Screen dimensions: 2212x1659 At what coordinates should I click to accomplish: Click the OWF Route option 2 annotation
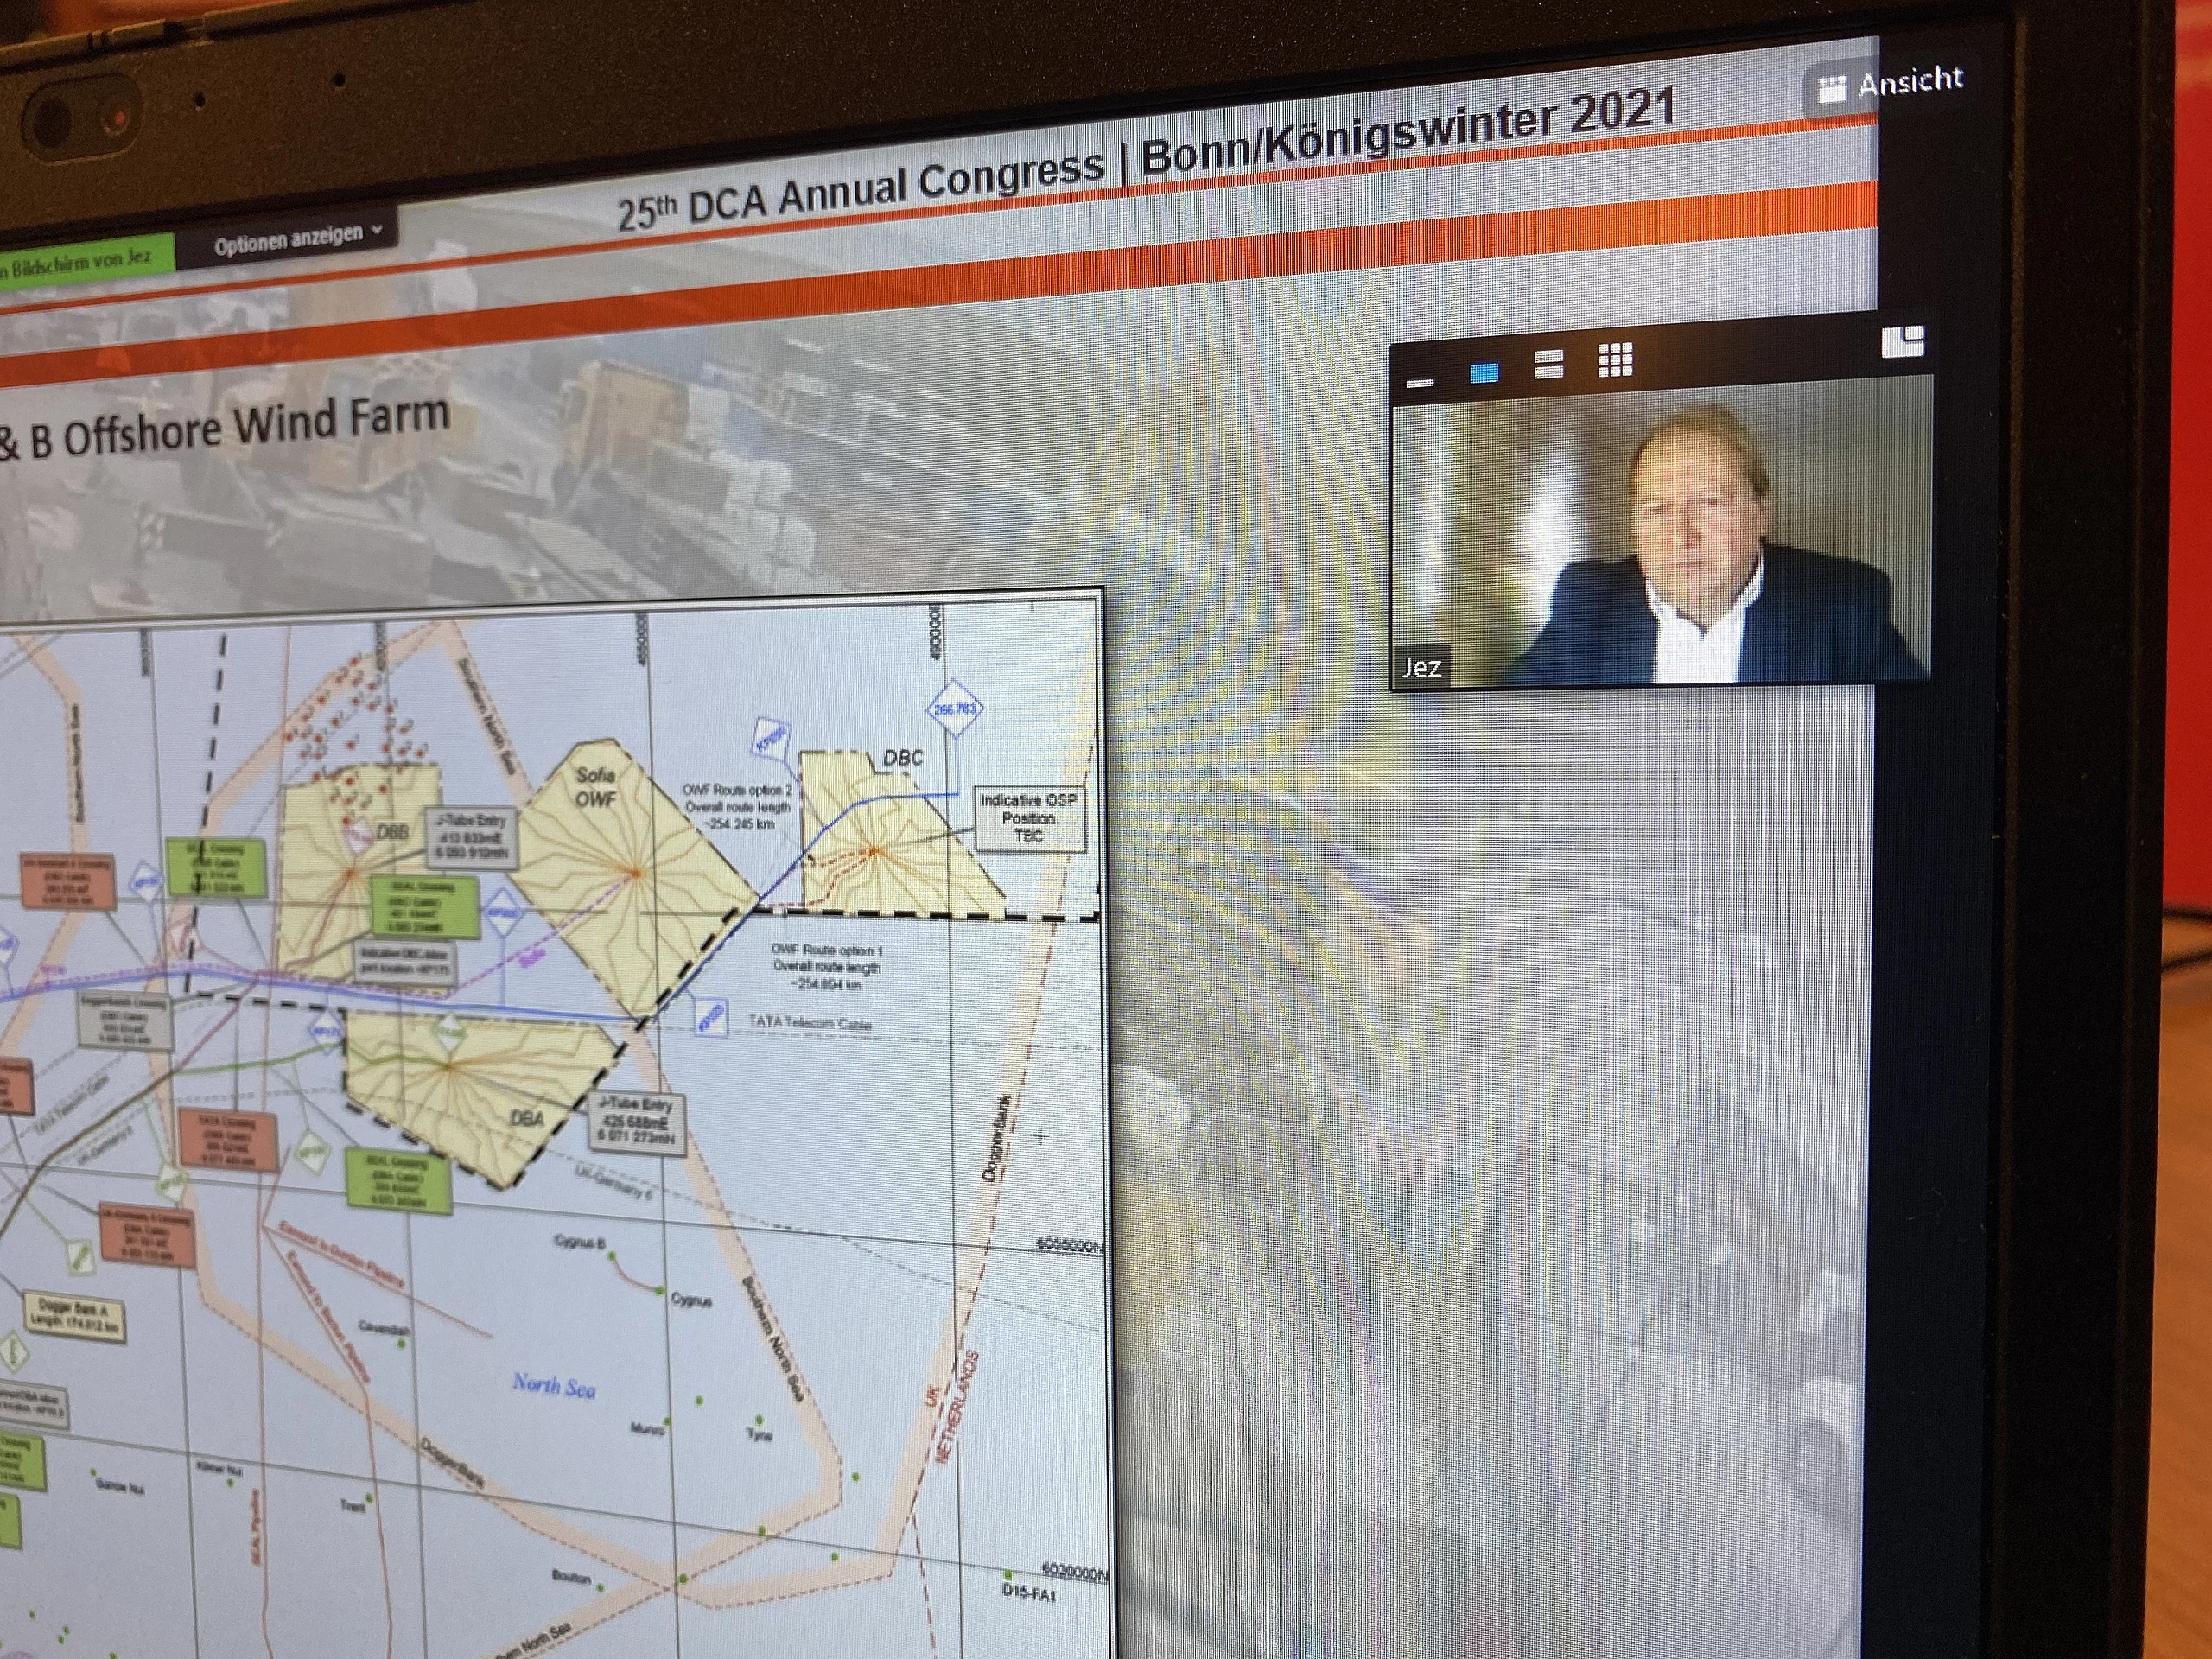737,806
